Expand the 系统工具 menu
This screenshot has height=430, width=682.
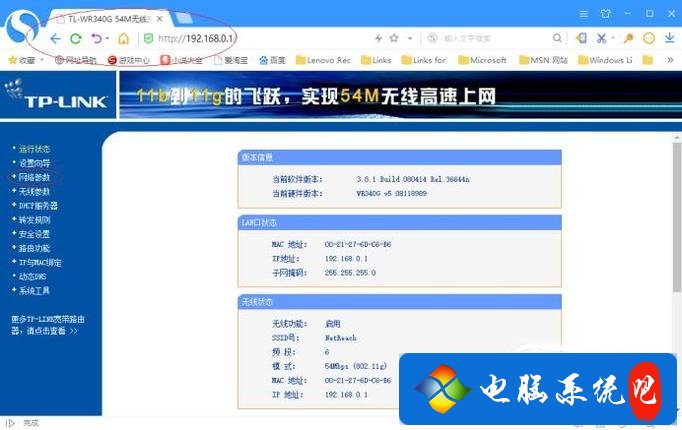(x=34, y=291)
